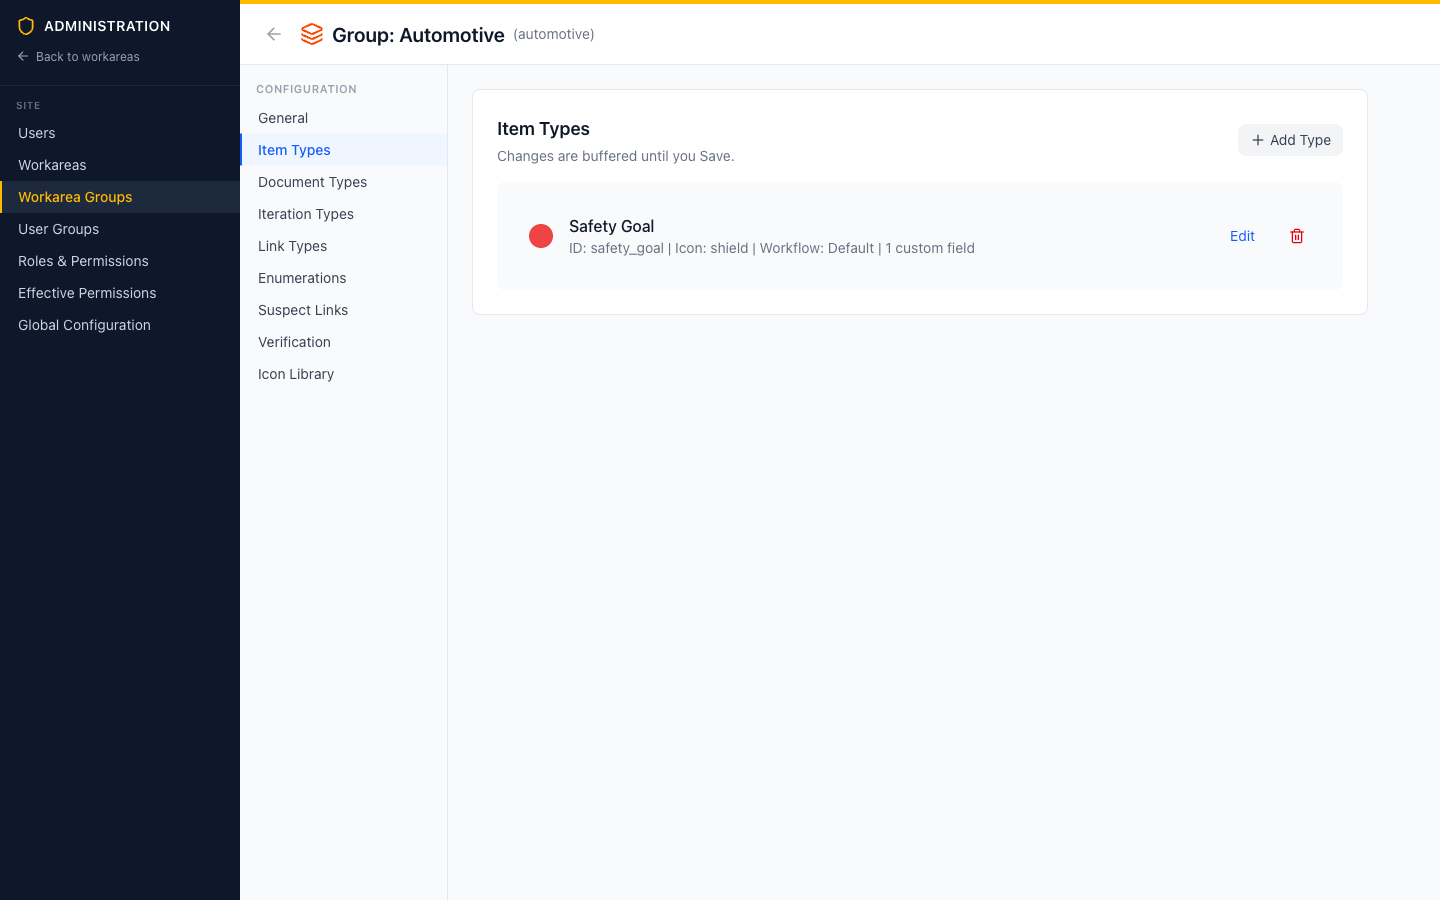Screen dimensions: 1440x900
Task: Switch to Document Types configuration
Action: 344,182
